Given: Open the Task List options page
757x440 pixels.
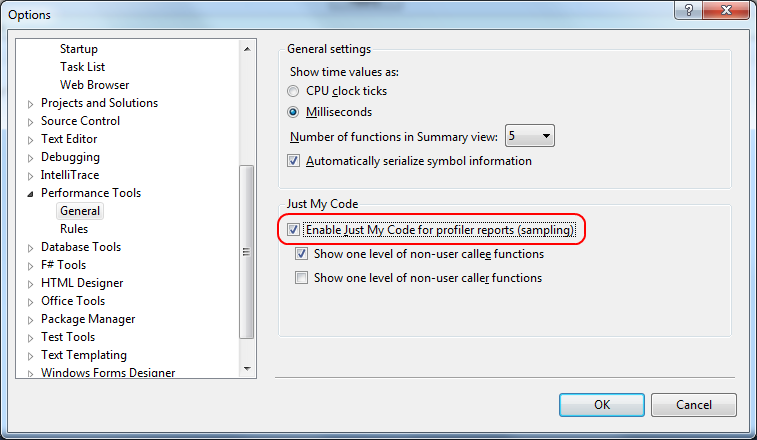Looking at the screenshot, I should coord(83,67).
